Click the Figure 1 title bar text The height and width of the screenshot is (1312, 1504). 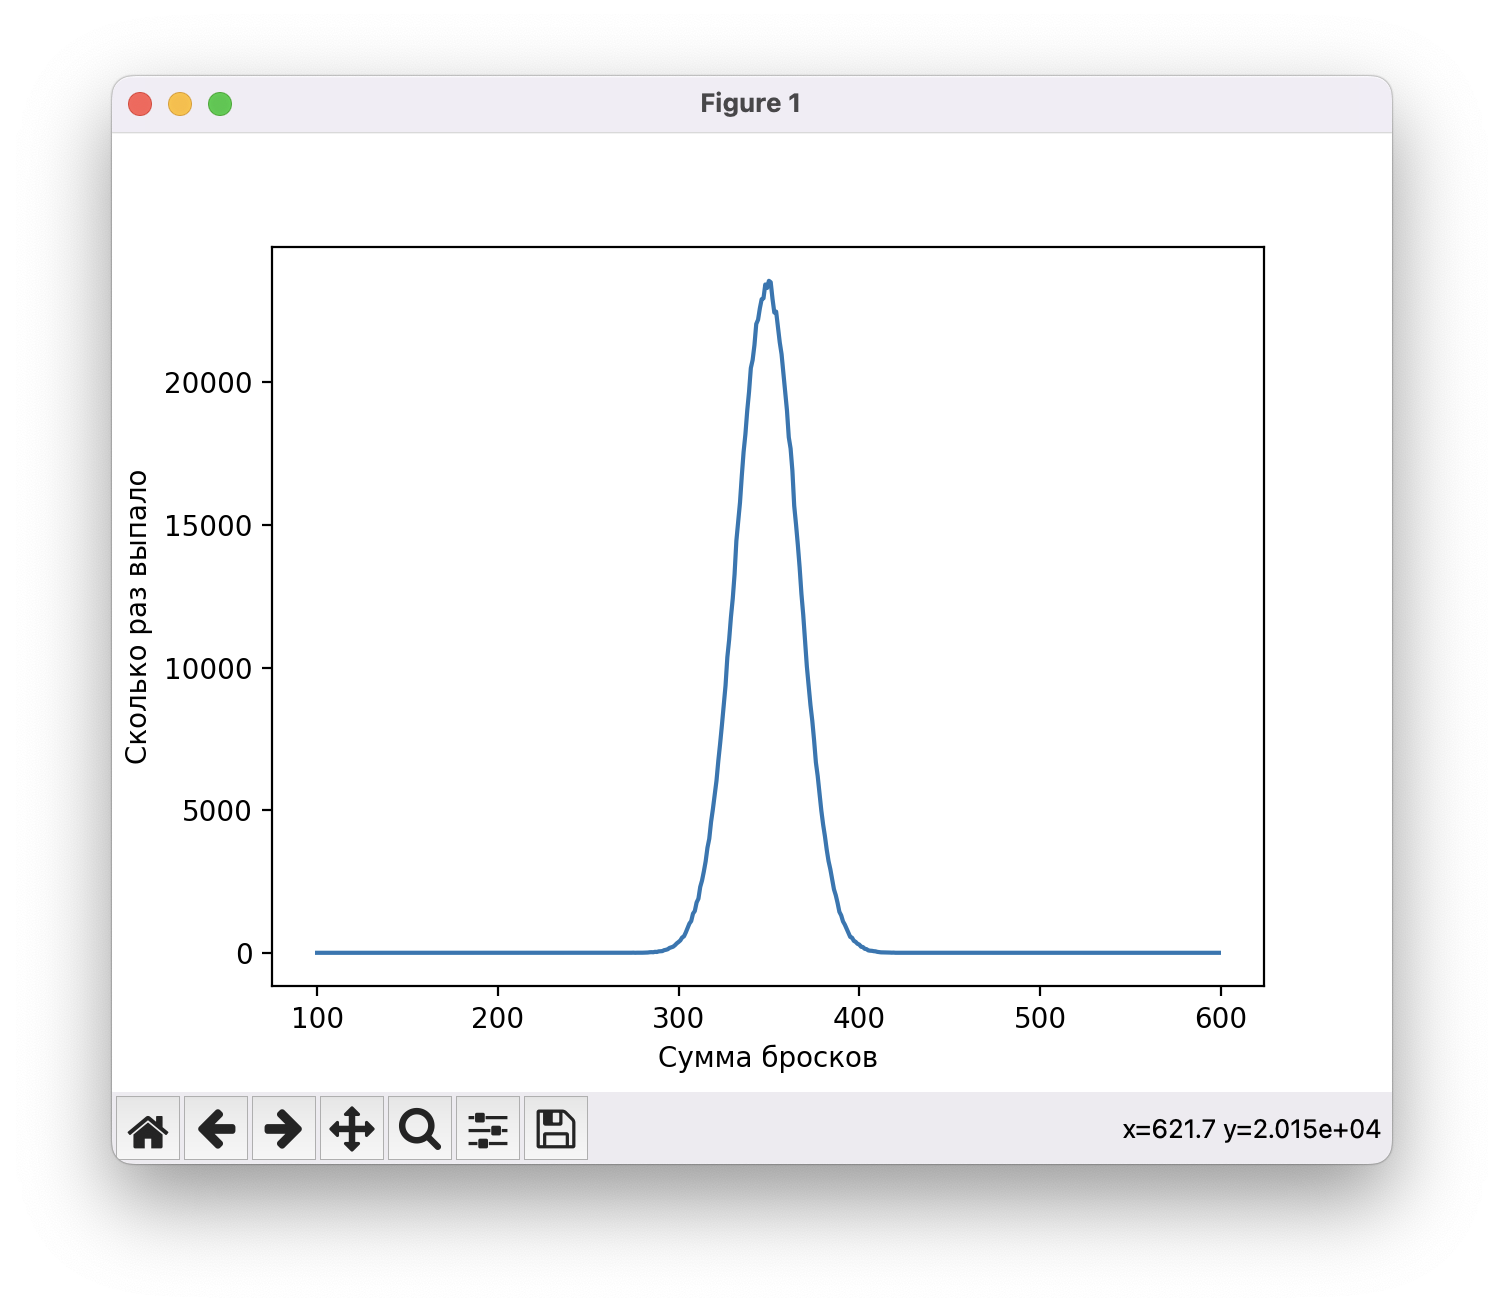pyautogui.click(x=750, y=104)
